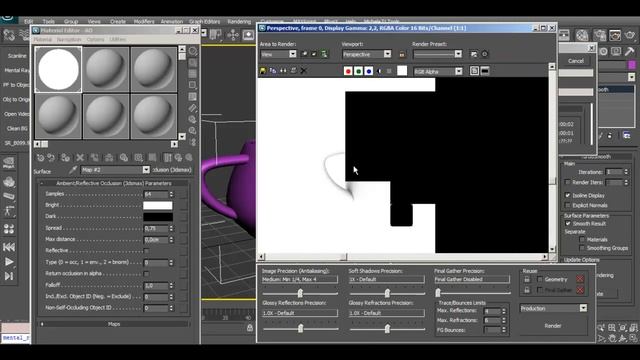Click the Final Gather Precision slider handle

click(x=438, y=293)
